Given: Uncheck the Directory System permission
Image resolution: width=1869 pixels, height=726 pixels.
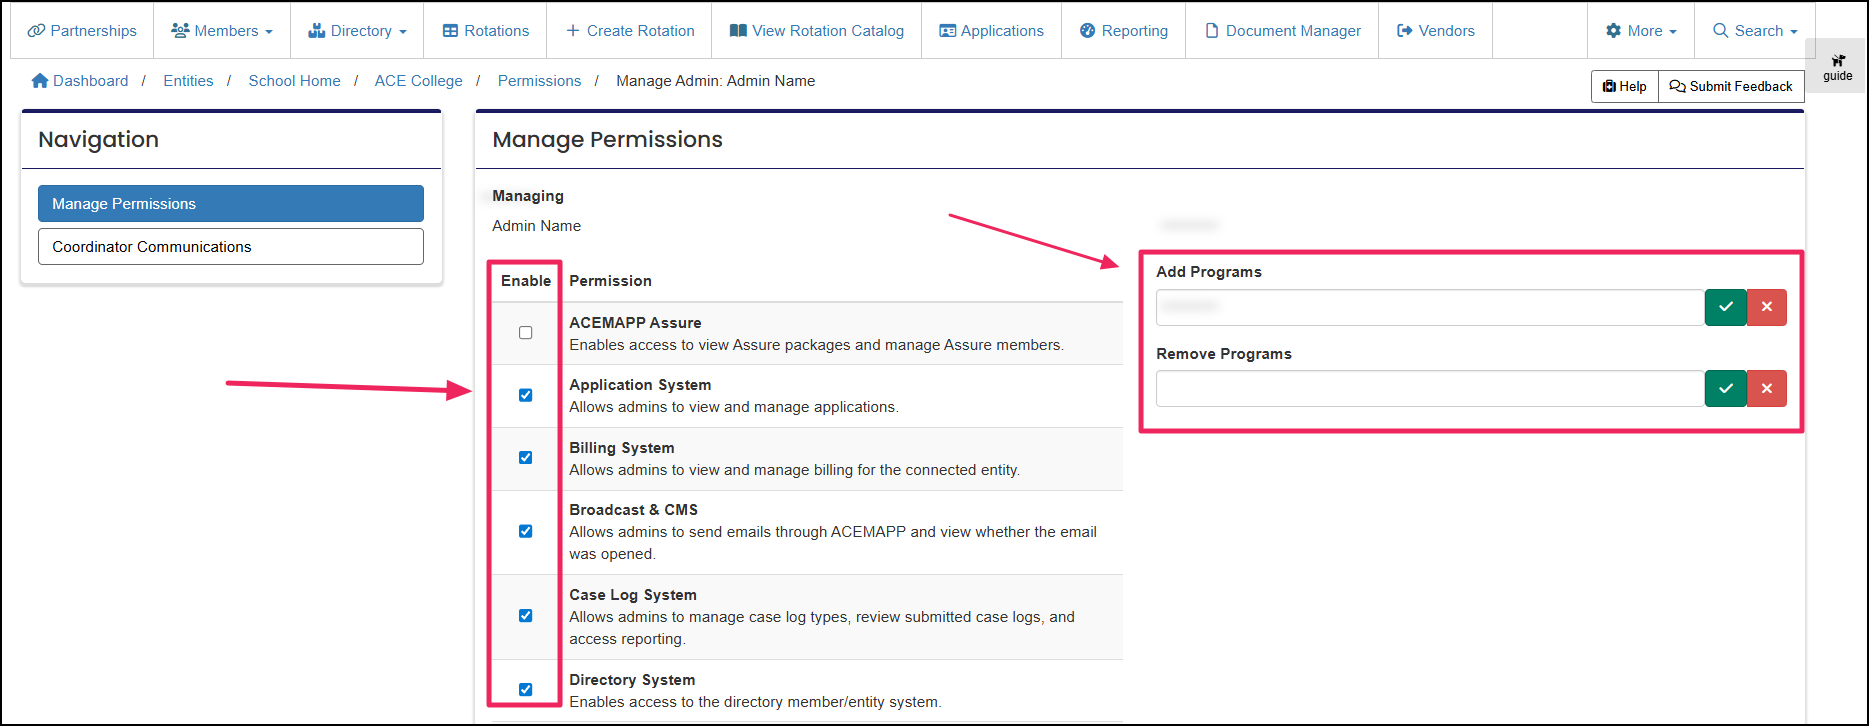Looking at the screenshot, I should pyautogui.click(x=525, y=689).
